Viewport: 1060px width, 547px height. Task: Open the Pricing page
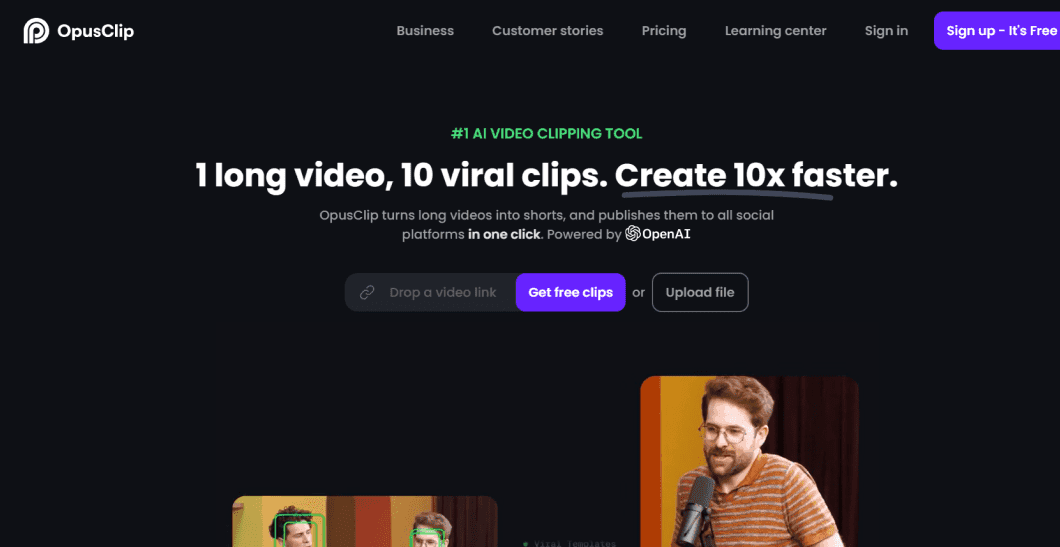(664, 31)
